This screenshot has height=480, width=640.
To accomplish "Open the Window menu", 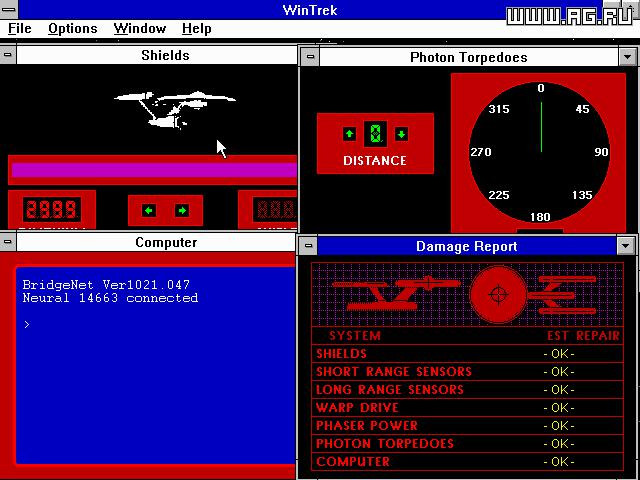I will coord(140,29).
